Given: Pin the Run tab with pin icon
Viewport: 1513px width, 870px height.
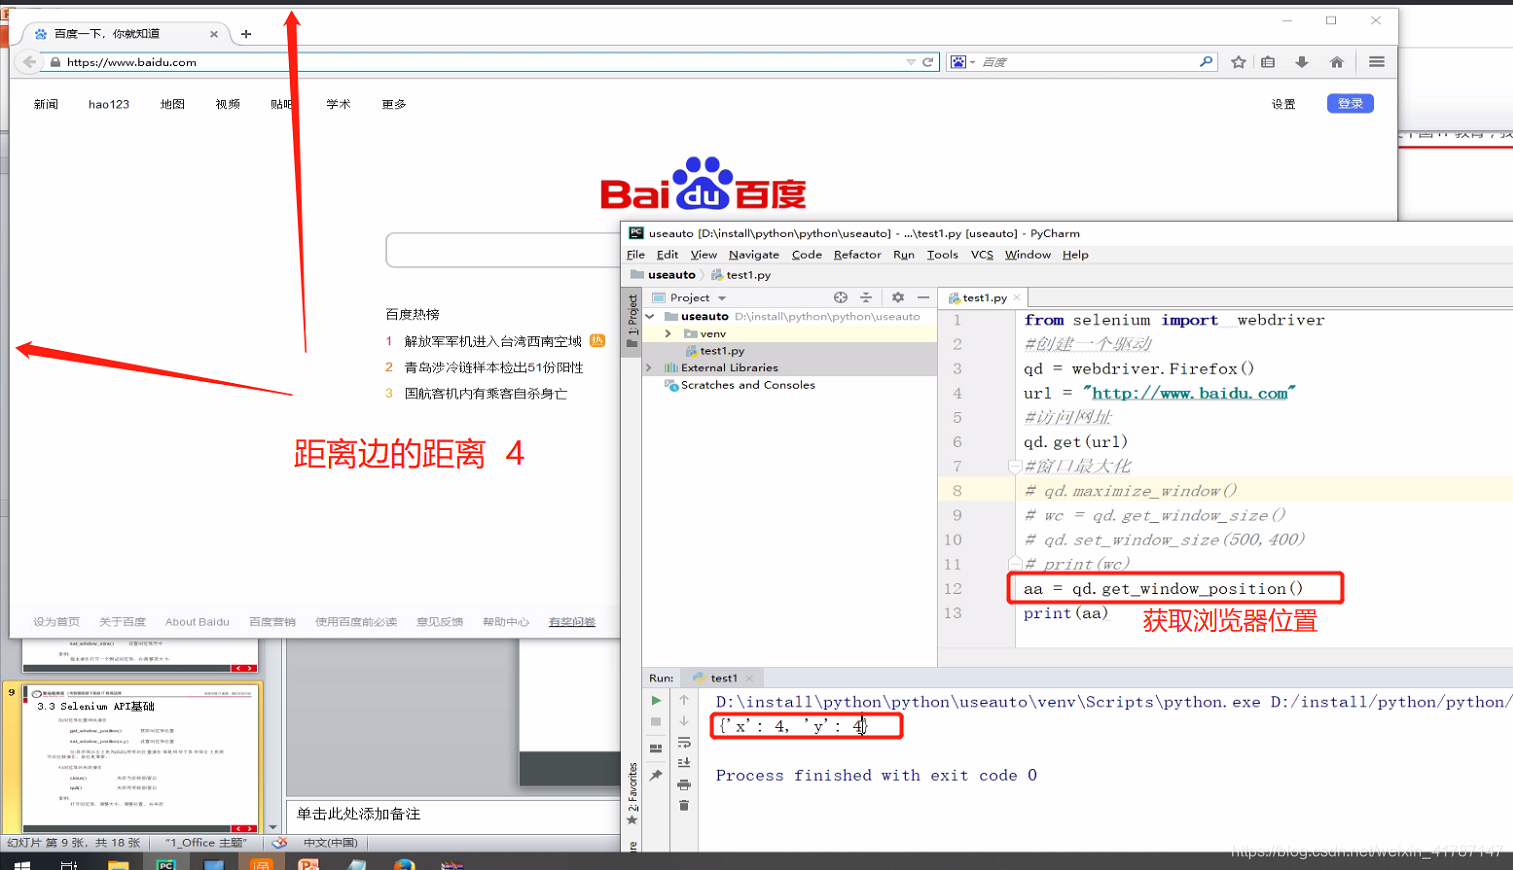Looking at the screenshot, I should (656, 775).
